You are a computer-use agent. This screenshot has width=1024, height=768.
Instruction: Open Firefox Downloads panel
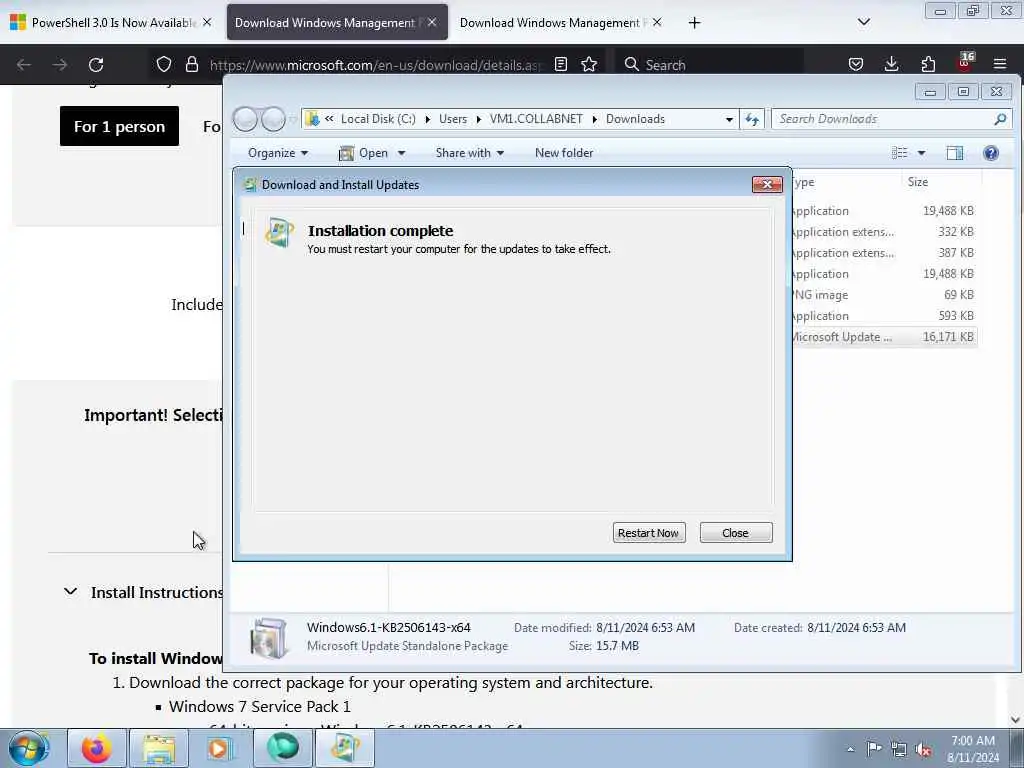[891, 64]
